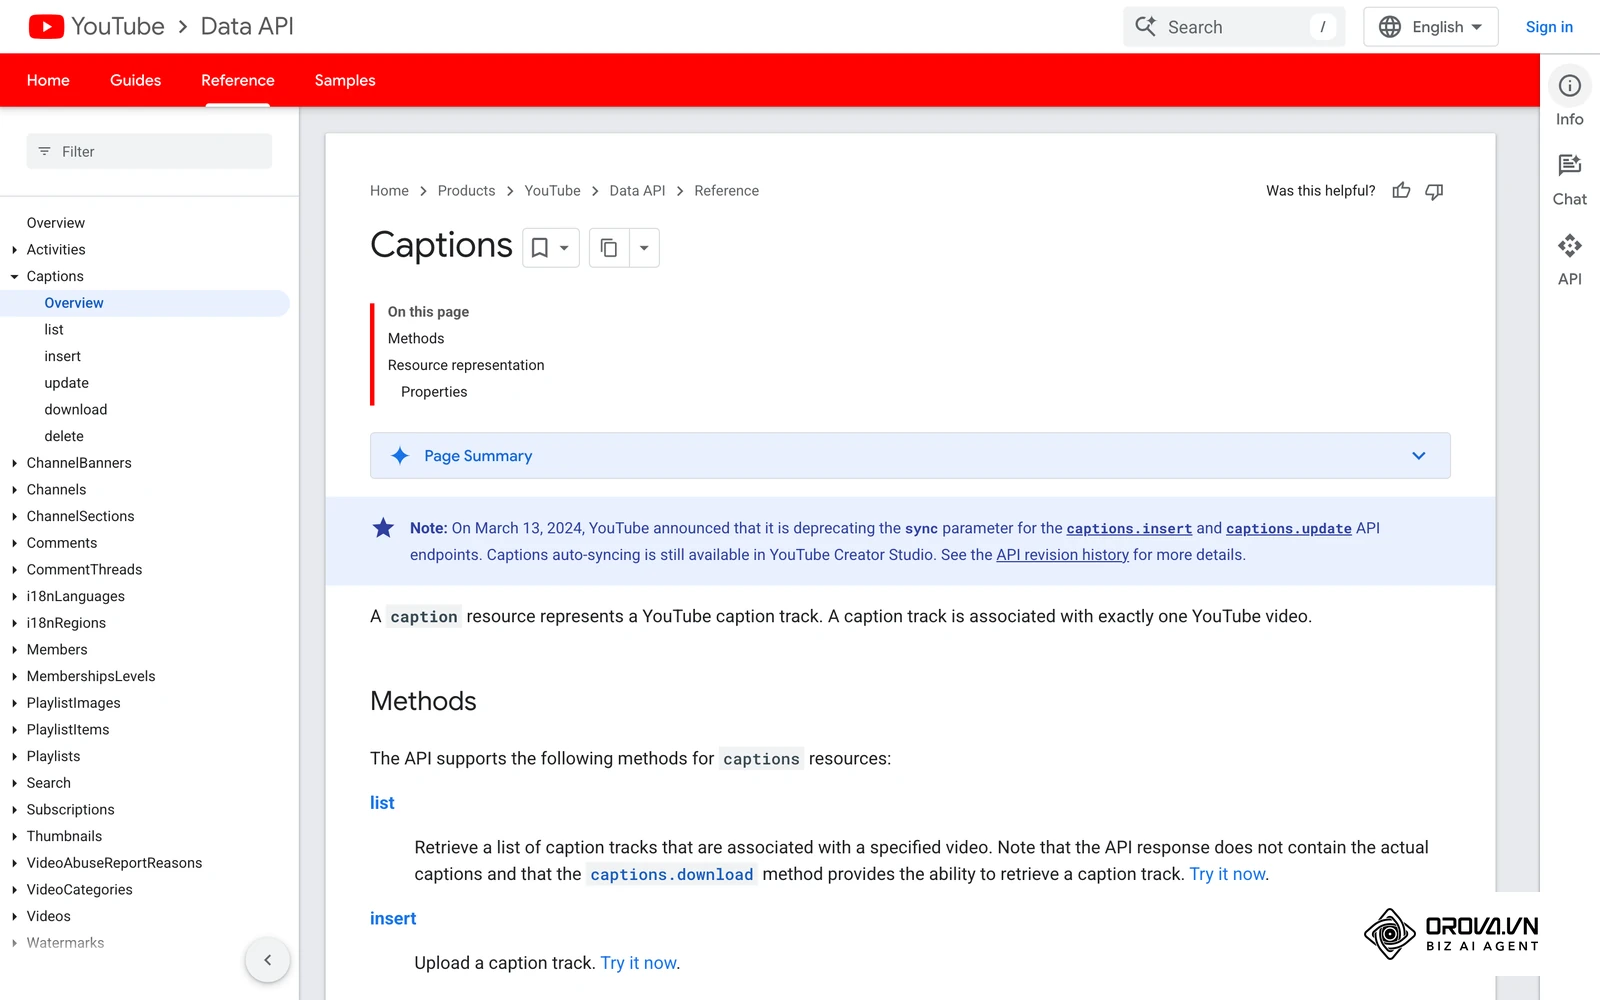Open captions.download code link
1600x1000 pixels.
(671, 874)
